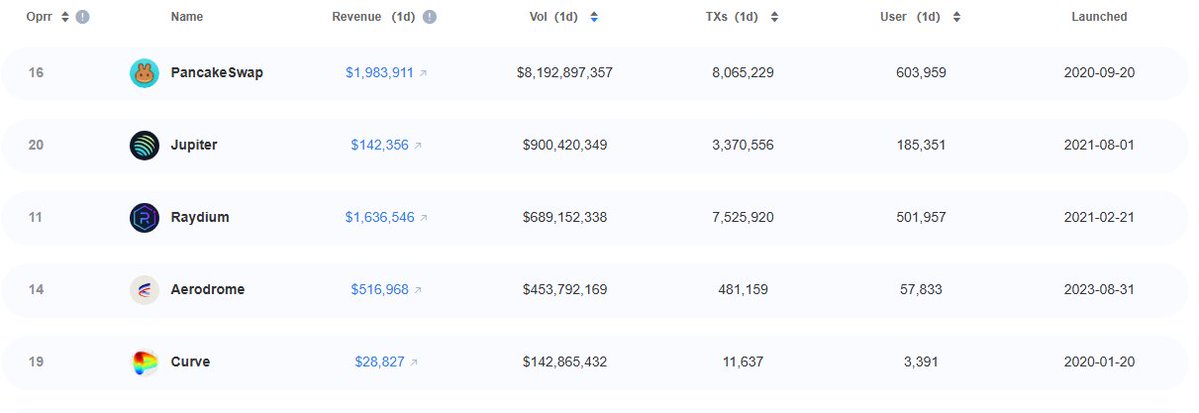Sort table by Vol (1d) arrows
Screen dimensions: 1199x413
(x=594, y=17)
